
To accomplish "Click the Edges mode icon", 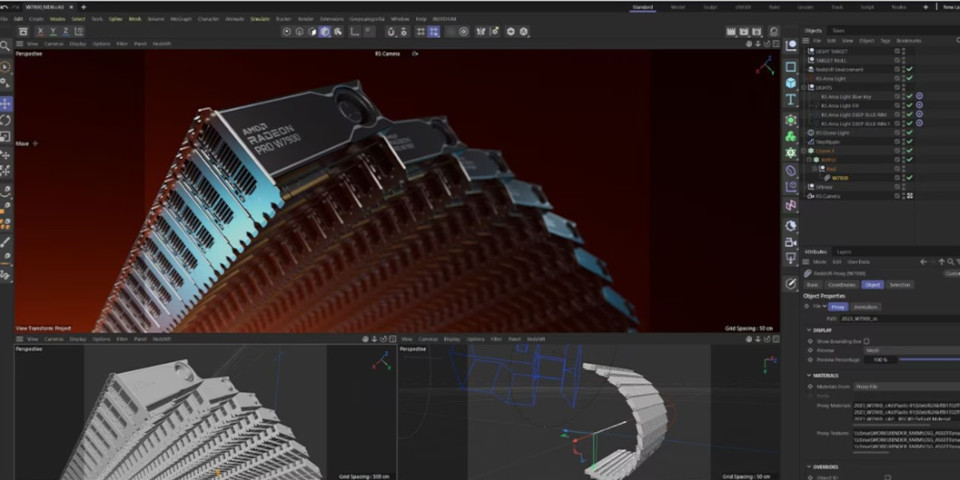I will pyautogui.click(x=300, y=32).
